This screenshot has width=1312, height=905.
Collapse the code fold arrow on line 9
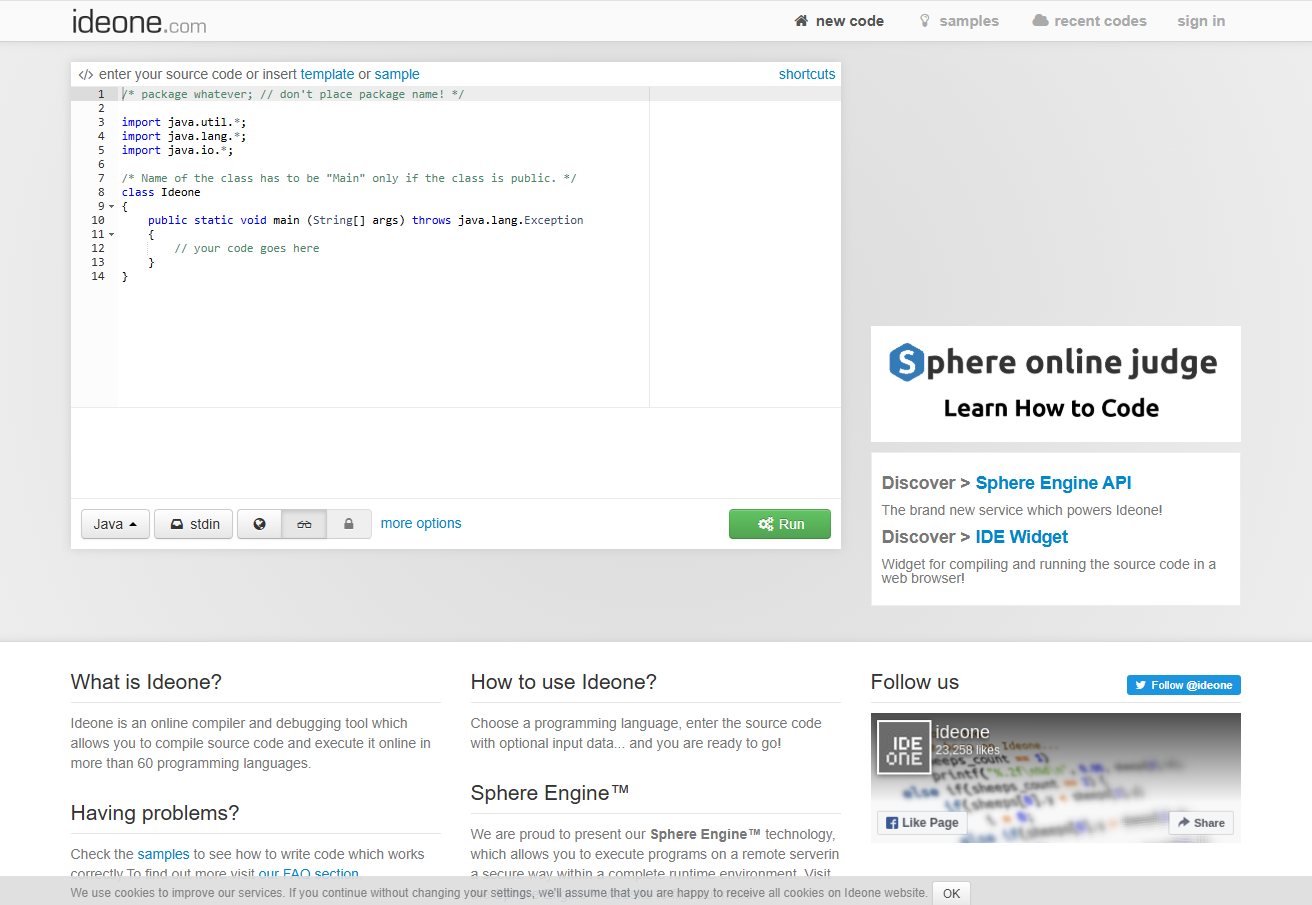pyautogui.click(x=111, y=207)
